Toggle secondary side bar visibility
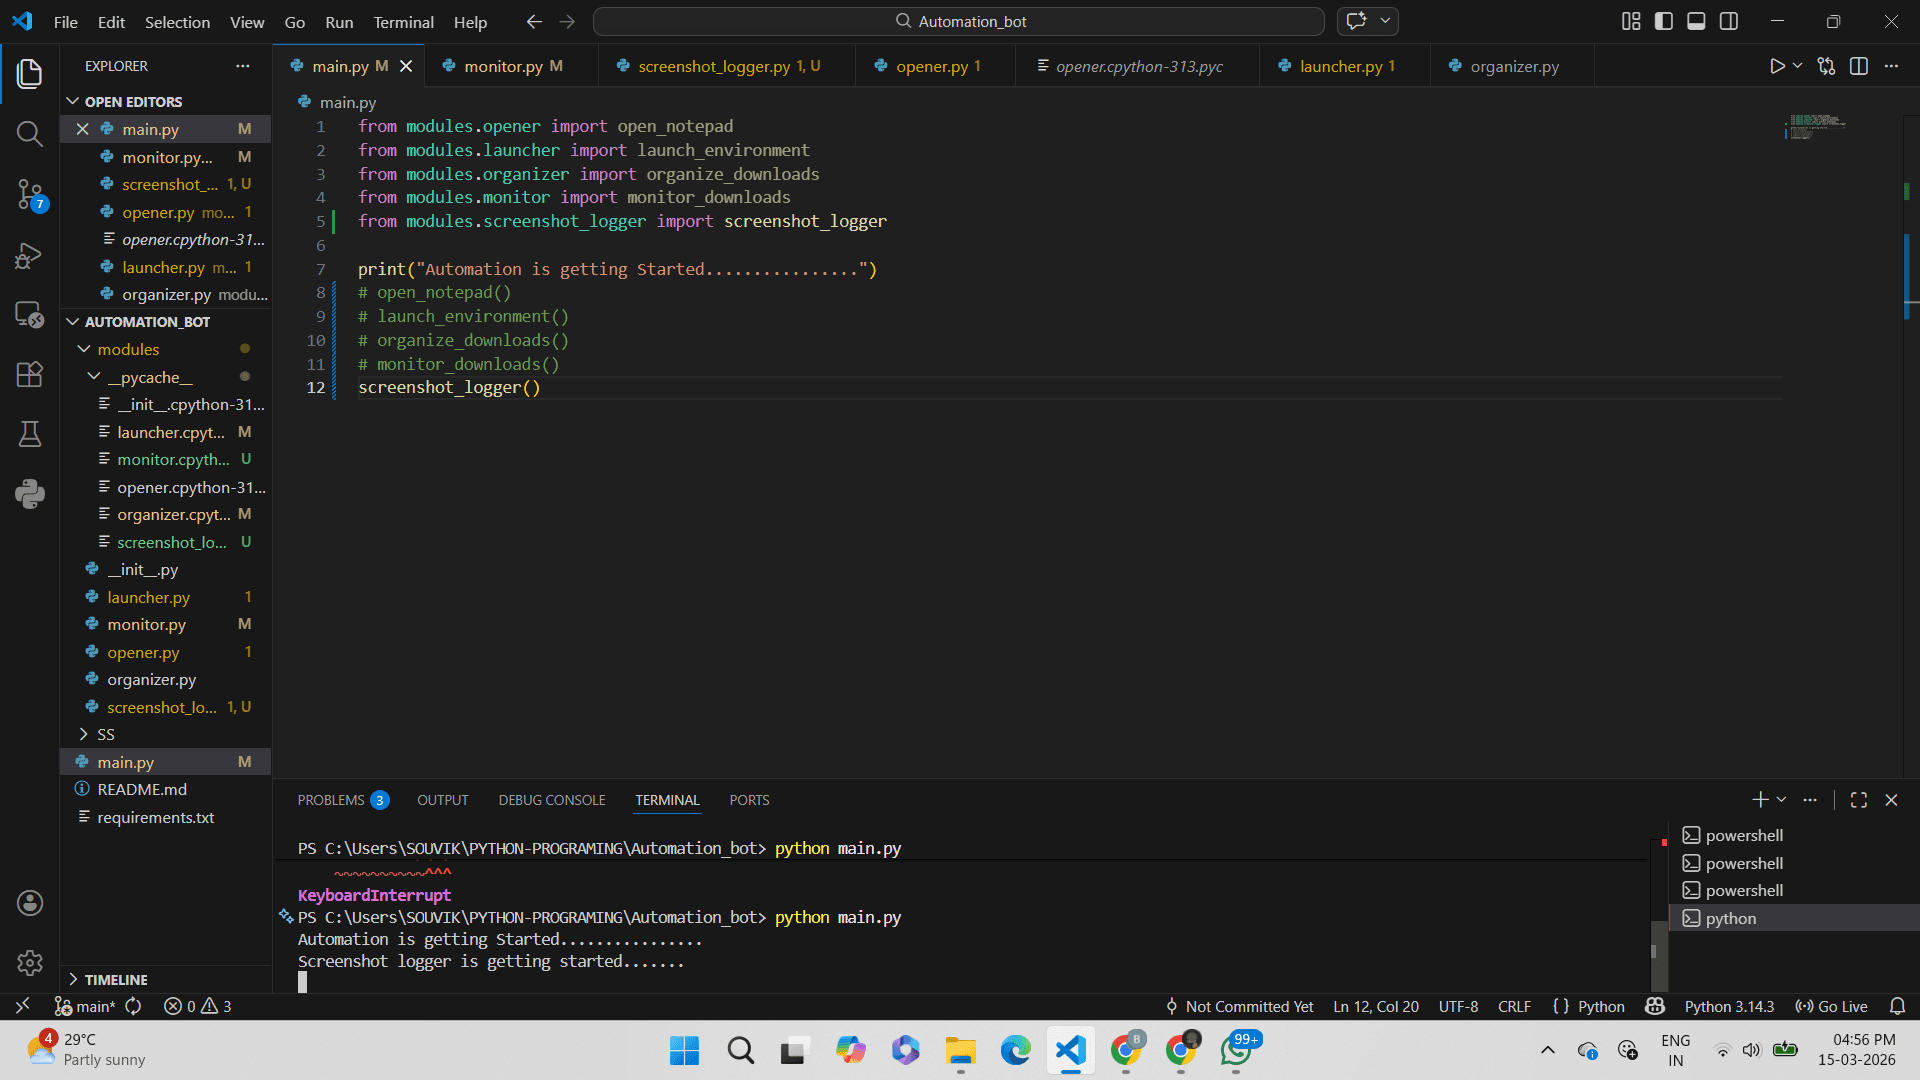Image resolution: width=1920 pixels, height=1080 pixels. (1729, 21)
